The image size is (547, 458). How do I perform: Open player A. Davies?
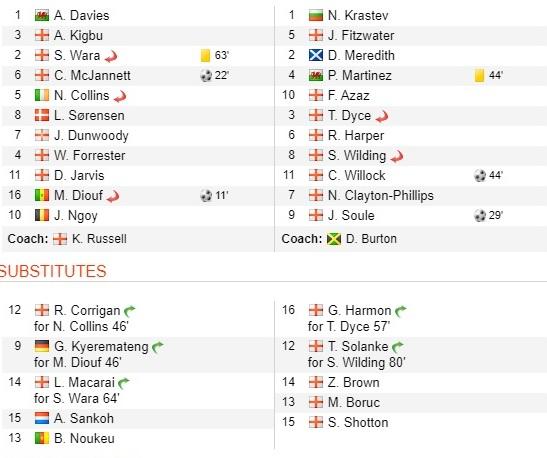point(82,16)
